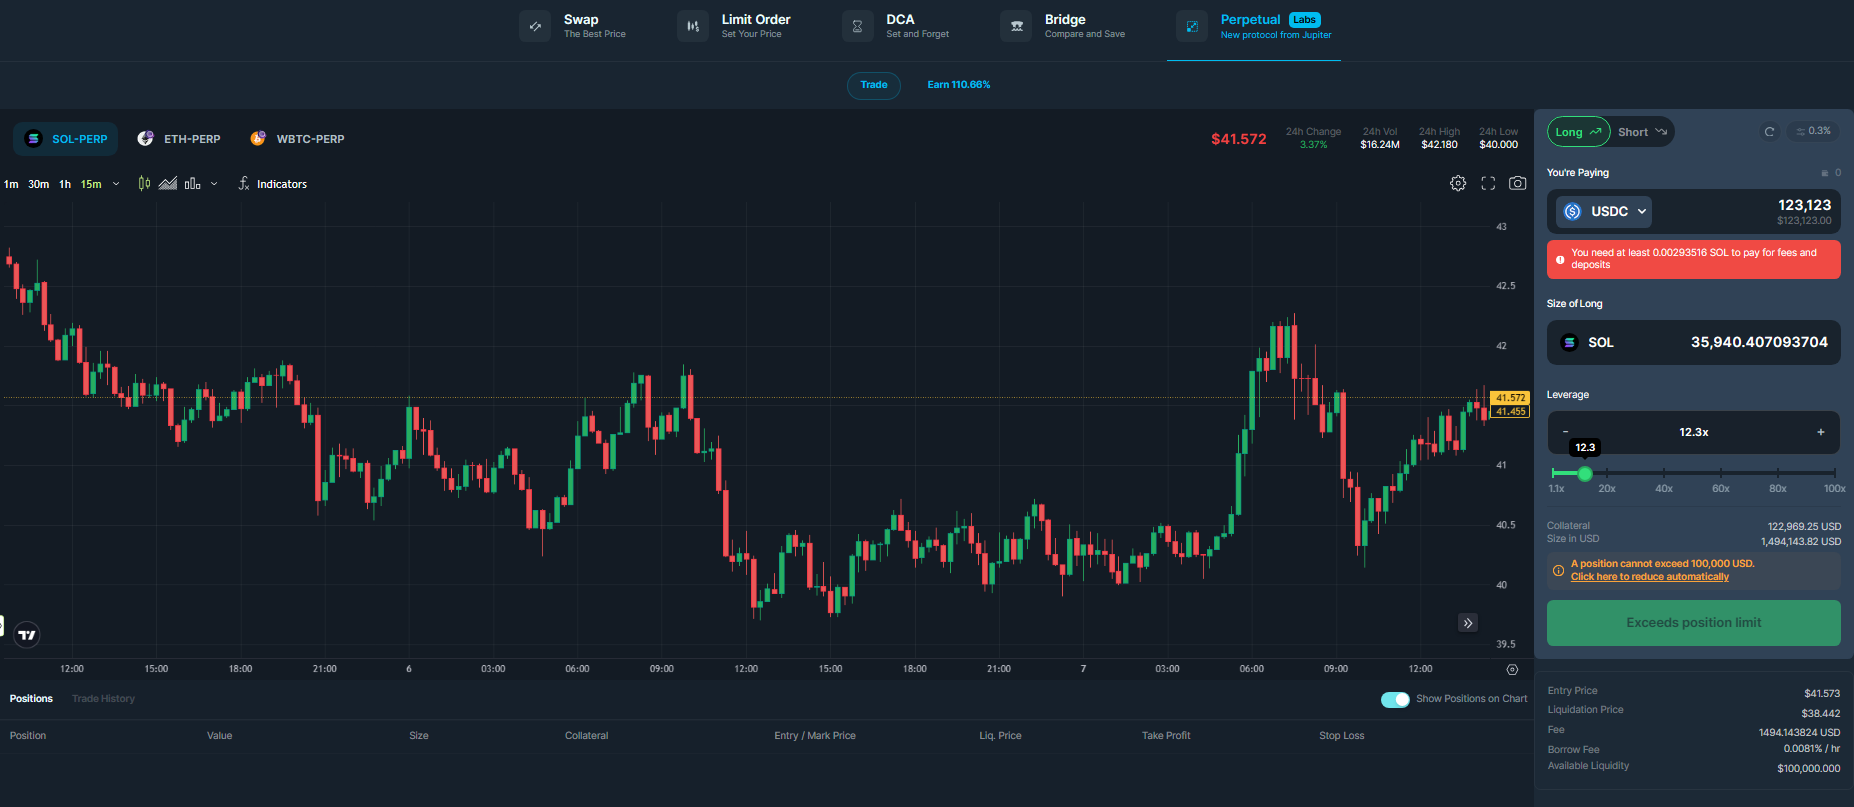
Task: Click 'Click here to reduce automatically' link
Action: point(1650,577)
